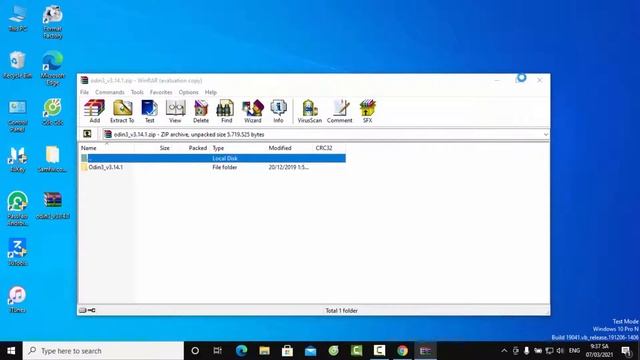This screenshot has height=360, width=640.
Task: Click the SFX toolbar icon
Action: (x=367, y=111)
